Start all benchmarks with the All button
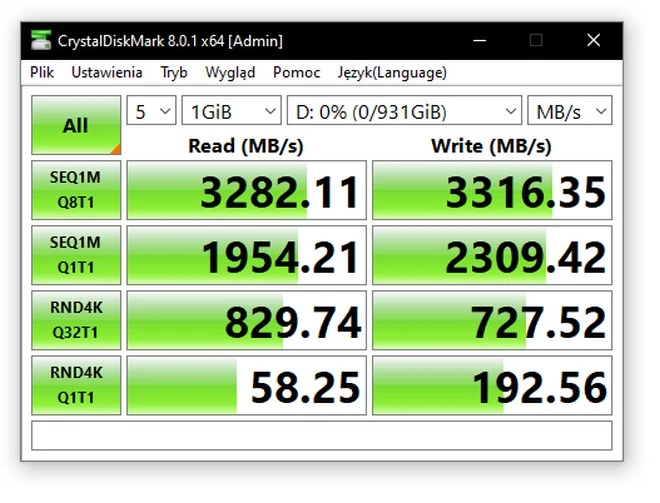The height and width of the screenshot is (503, 660). (x=76, y=126)
